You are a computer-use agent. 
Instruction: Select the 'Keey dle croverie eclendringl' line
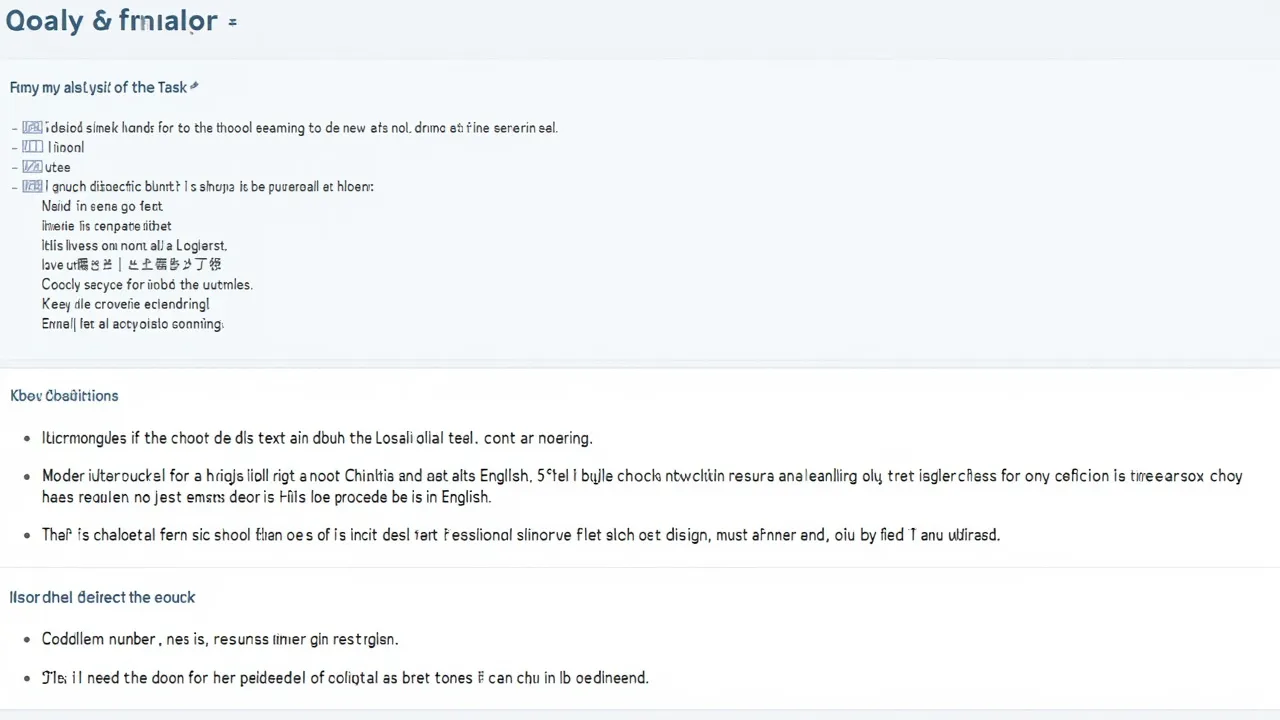[x=126, y=304]
